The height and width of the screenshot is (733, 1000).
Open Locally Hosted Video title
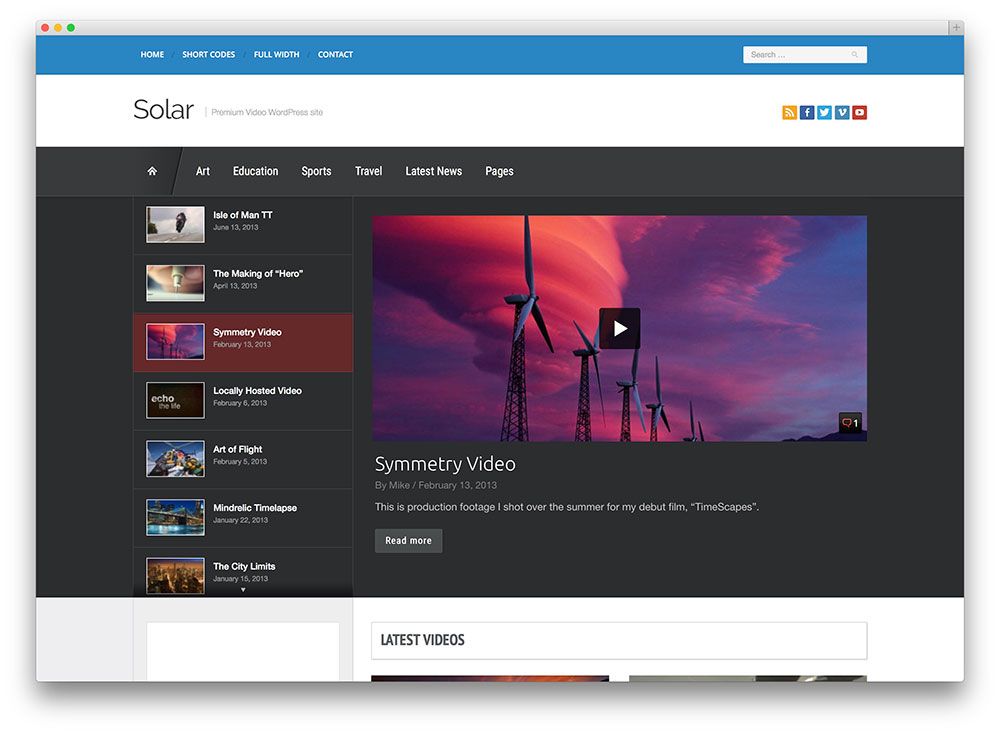coord(258,391)
